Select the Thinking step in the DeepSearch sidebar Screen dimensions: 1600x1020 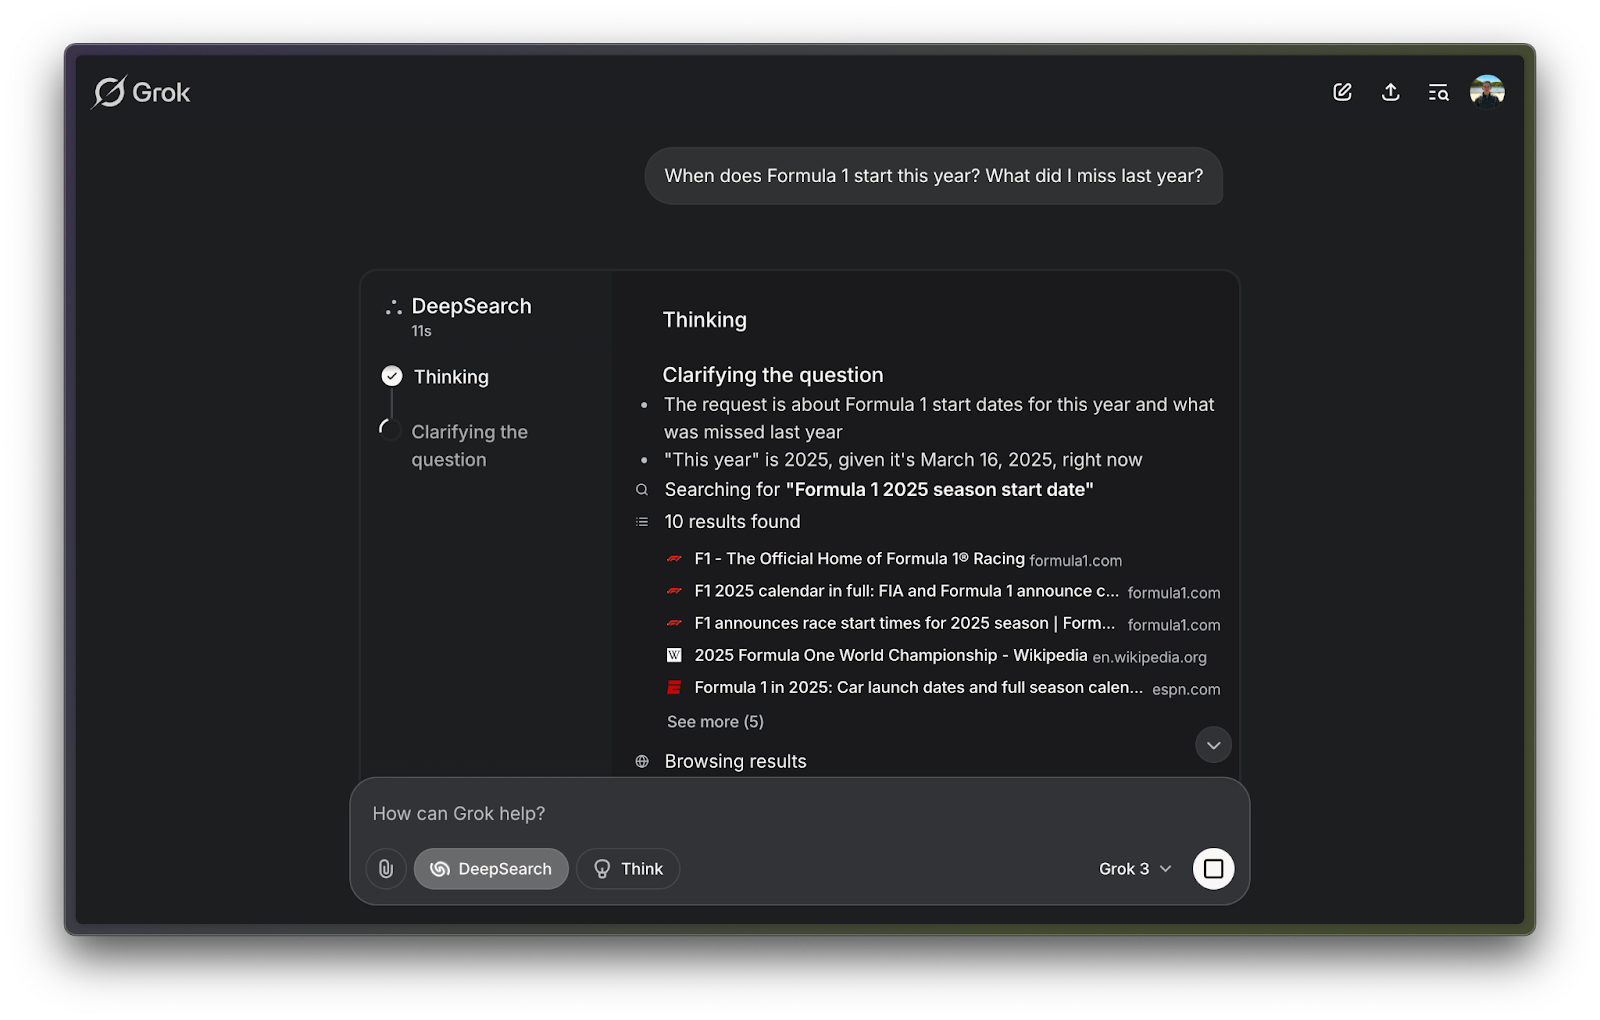(450, 377)
